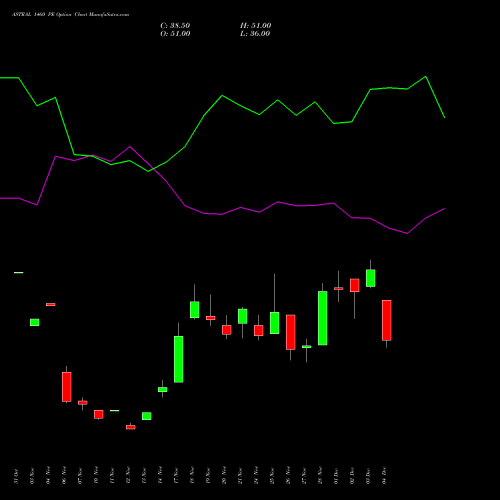Image resolution: width=500 pixels, height=500 pixels.
Task: Click the '04 Dec' date label
Action: coord(384,476)
